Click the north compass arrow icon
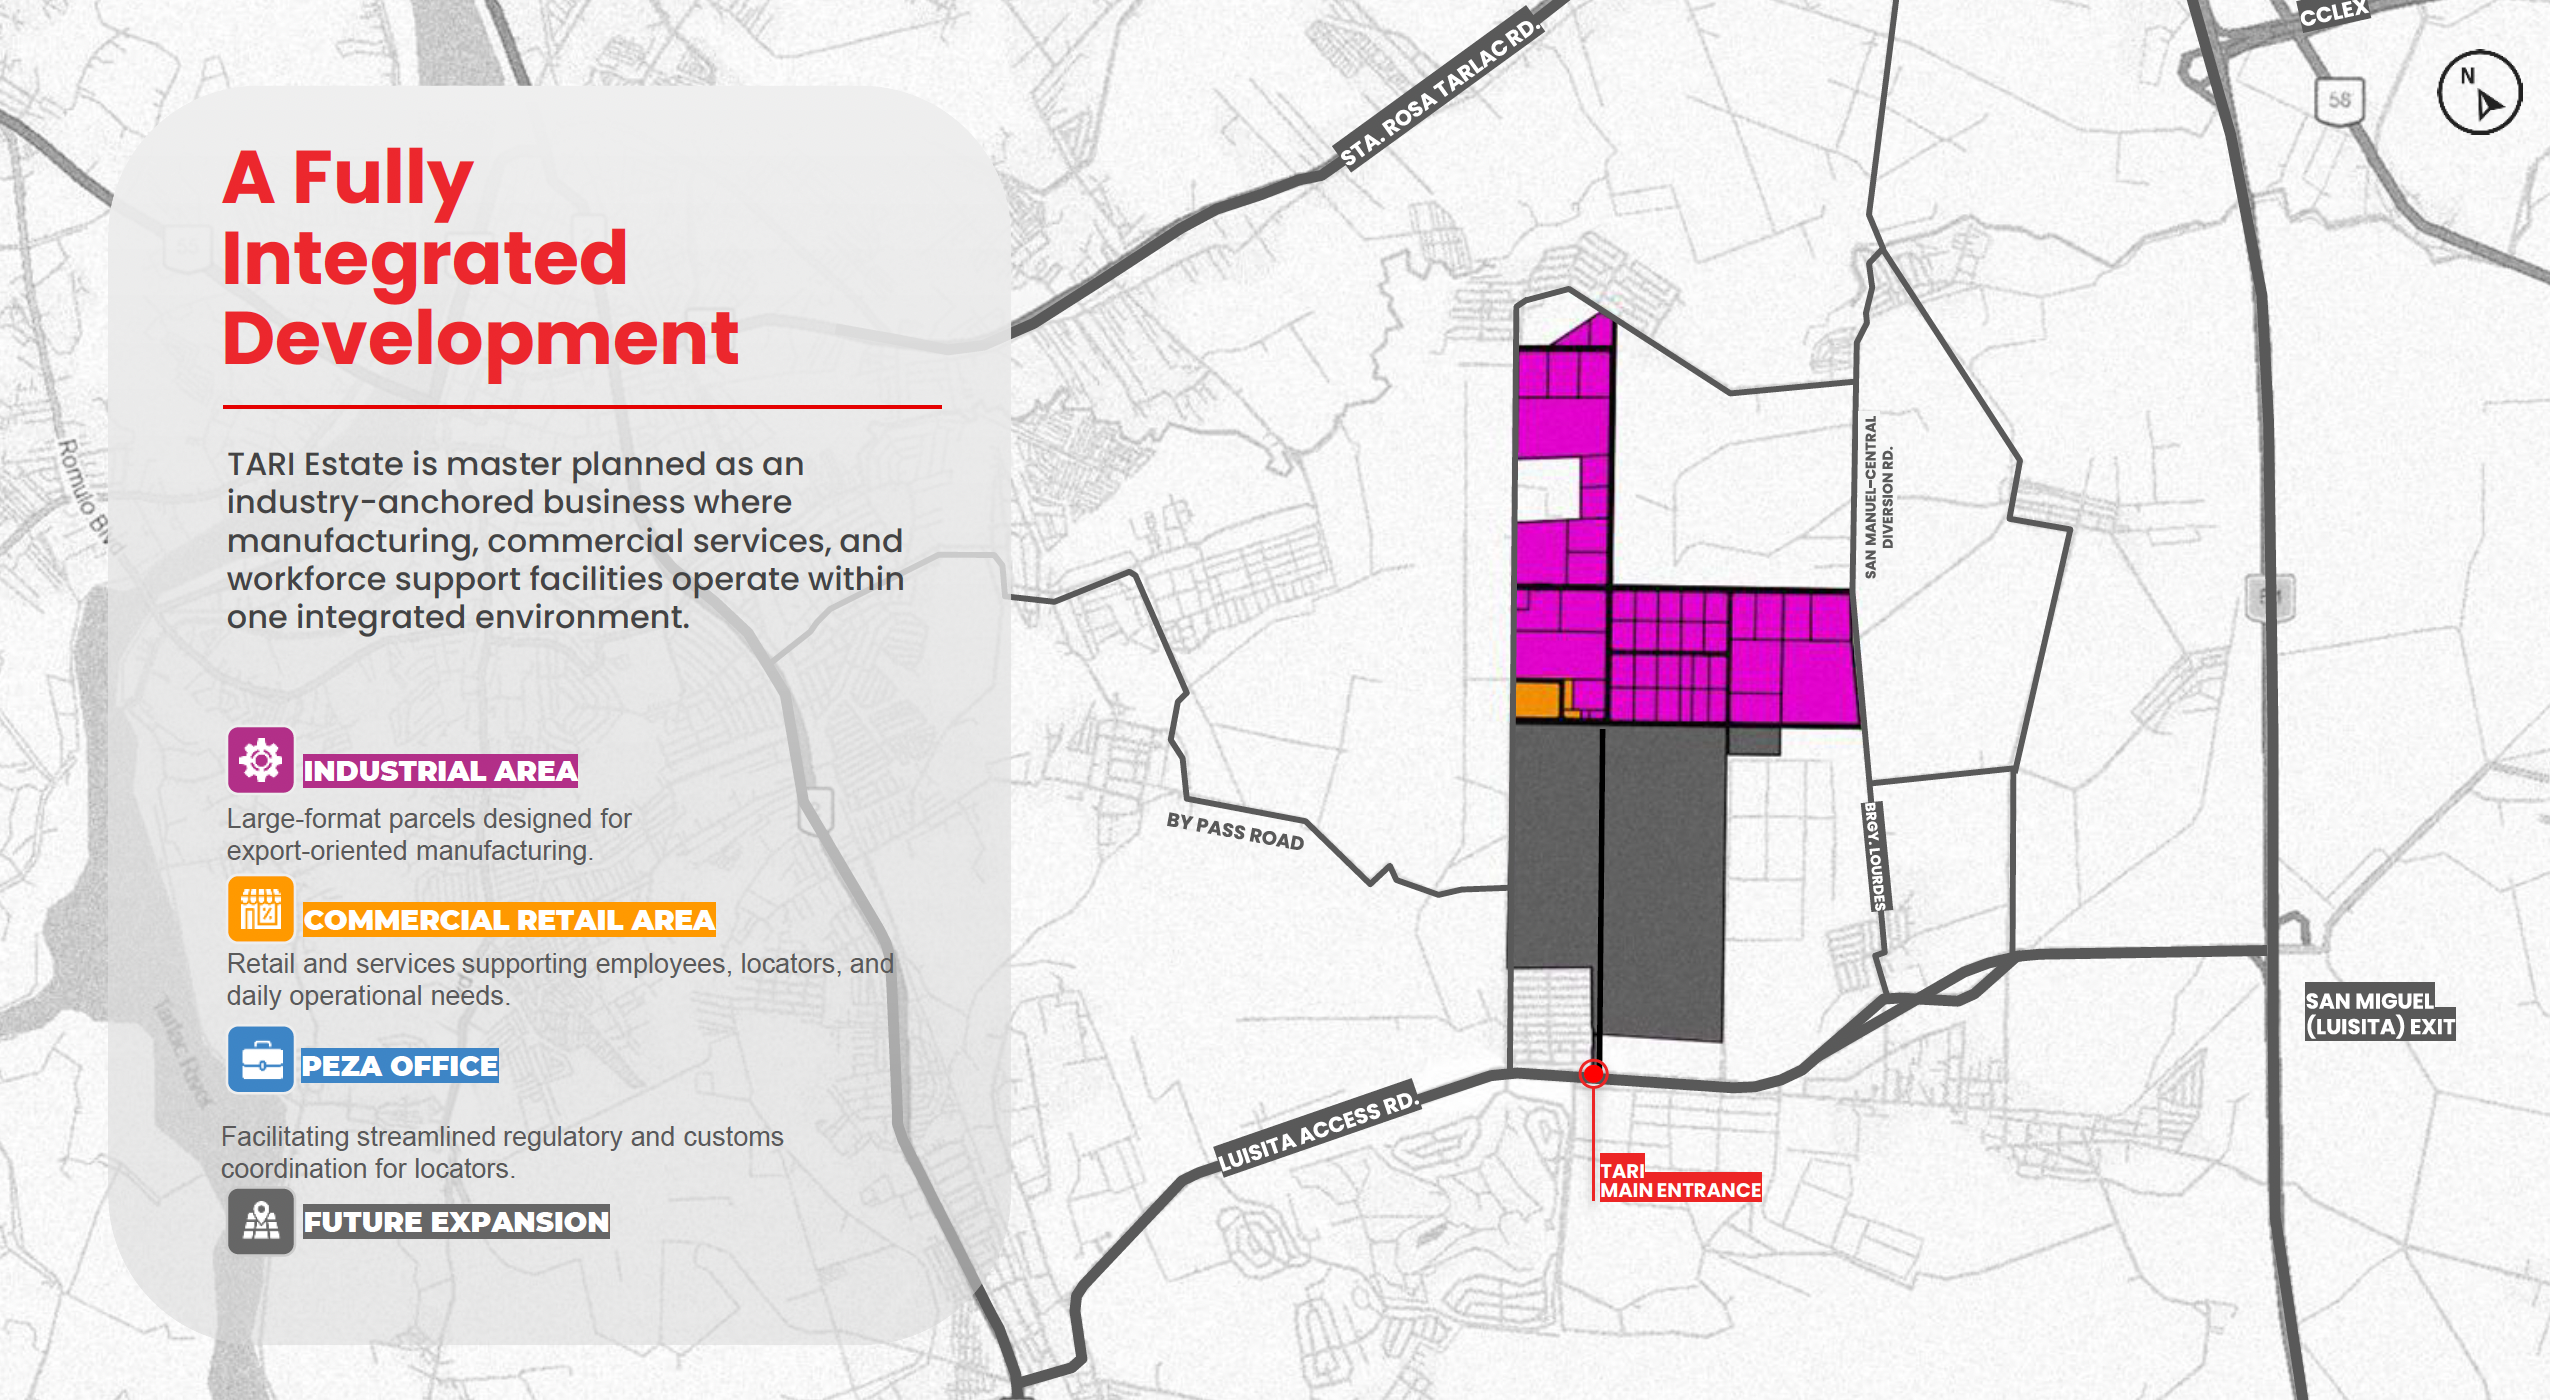This screenshot has width=2550, height=1400. click(x=2479, y=92)
